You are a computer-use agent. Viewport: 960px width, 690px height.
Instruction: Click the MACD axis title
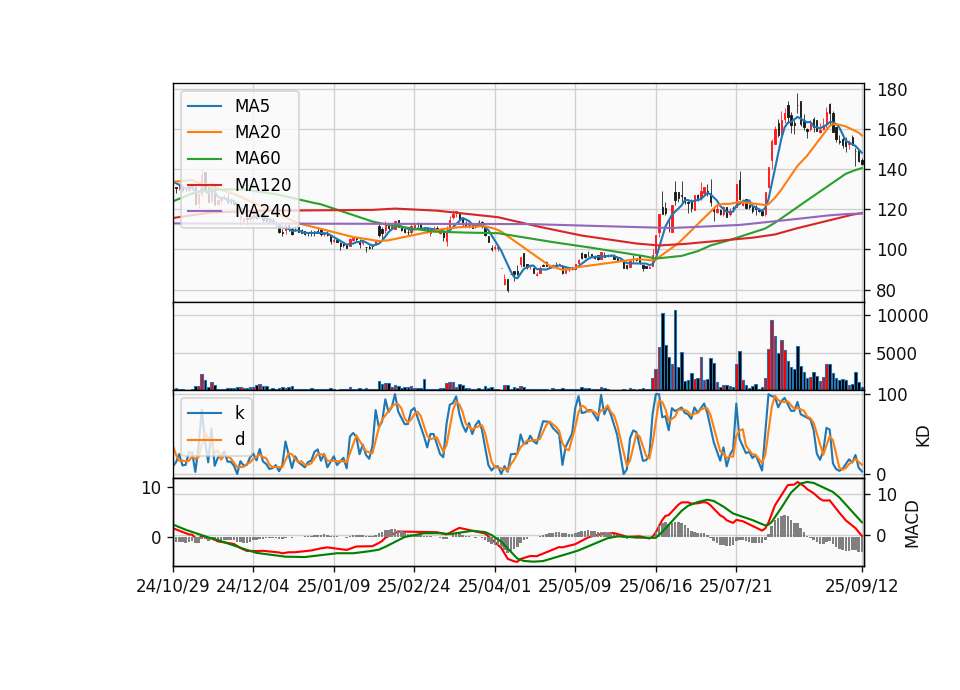pyautogui.click(x=912, y=524)
